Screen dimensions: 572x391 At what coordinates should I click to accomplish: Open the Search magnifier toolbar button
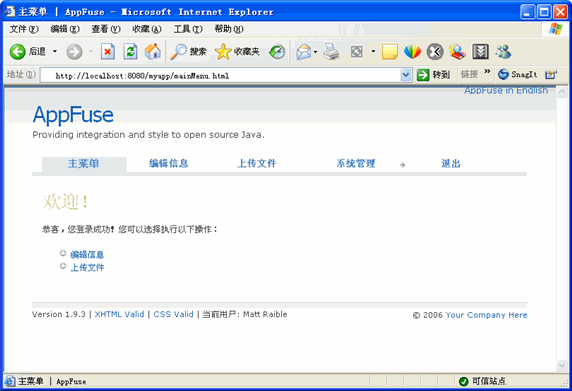[189, 52]
